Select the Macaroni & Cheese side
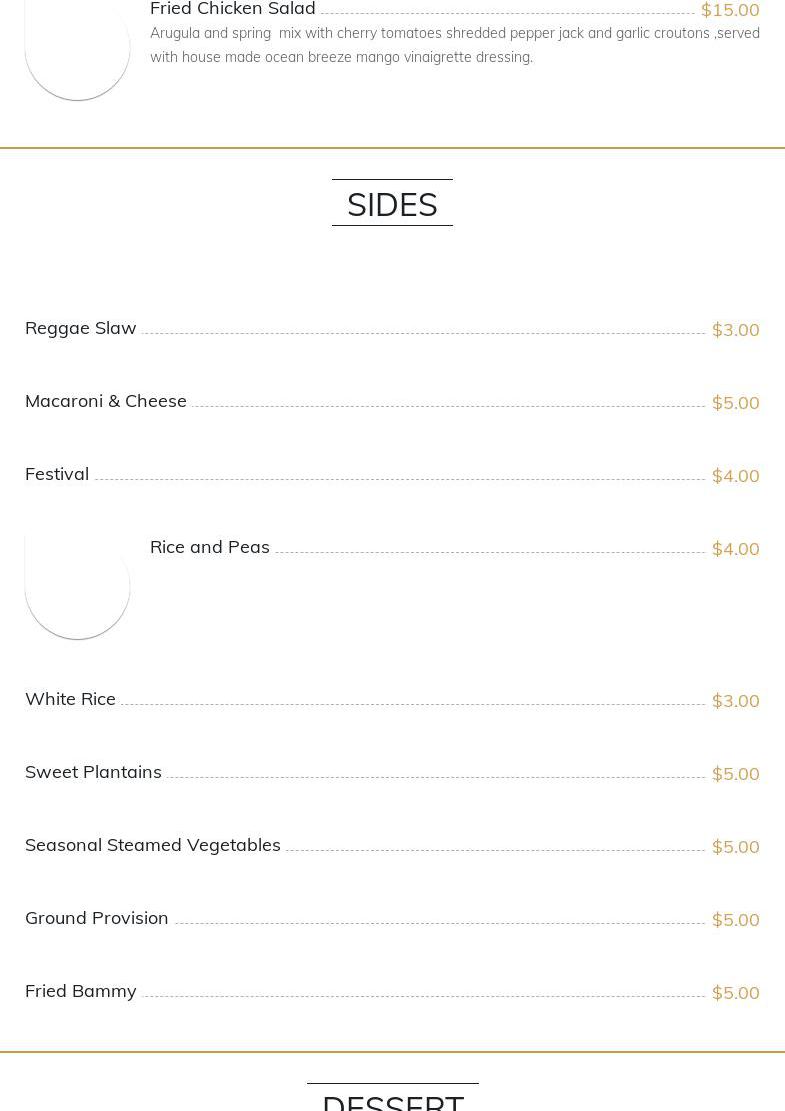The width and height of the screenshot is (785, 1111). (106, 401)
